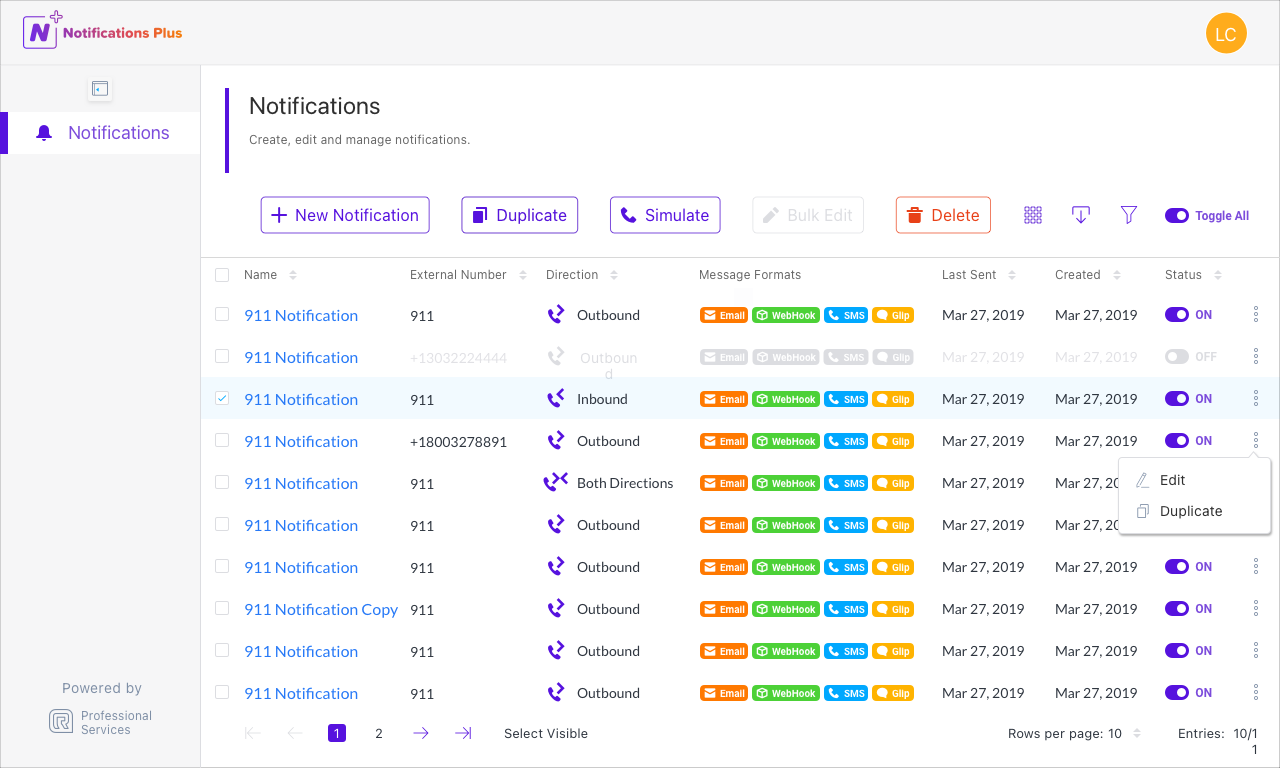Click the New Notification button
Screen dimensions: 1280x768
pyautogui.click(x=345, y=215)
